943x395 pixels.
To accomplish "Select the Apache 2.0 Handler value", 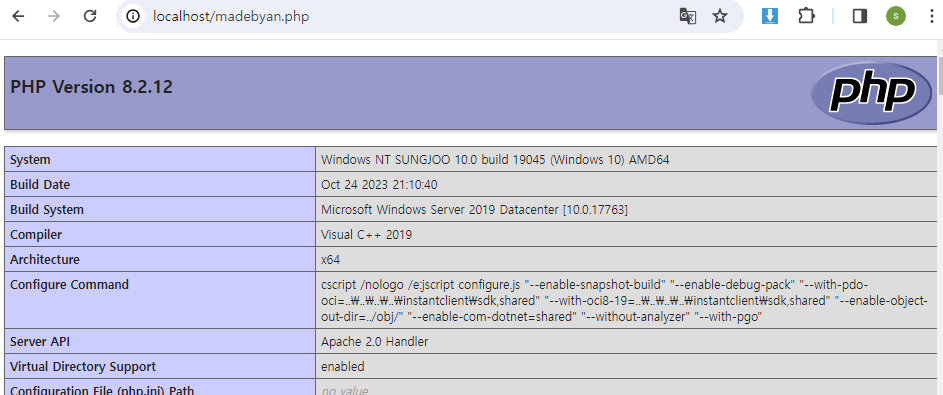I will pos(375,341).
